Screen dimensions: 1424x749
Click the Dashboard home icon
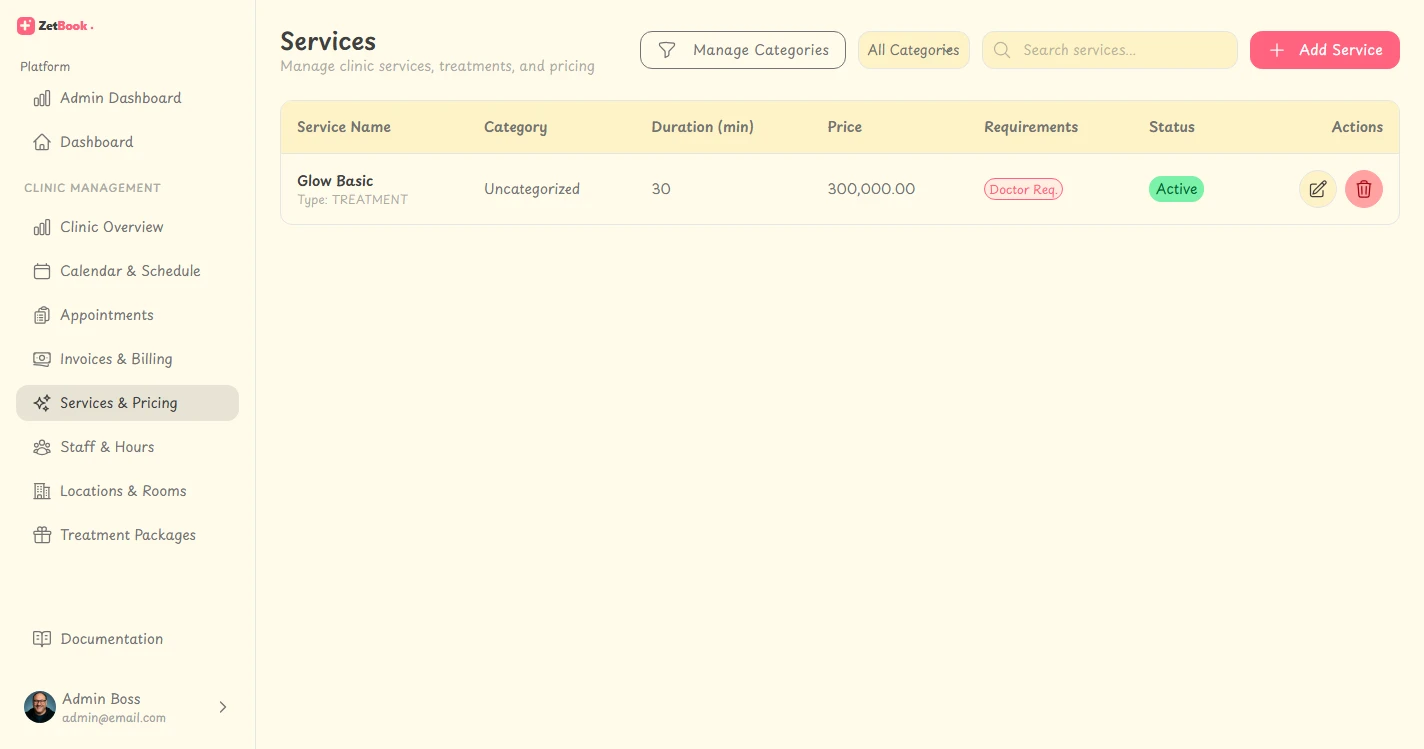[42, 142]
